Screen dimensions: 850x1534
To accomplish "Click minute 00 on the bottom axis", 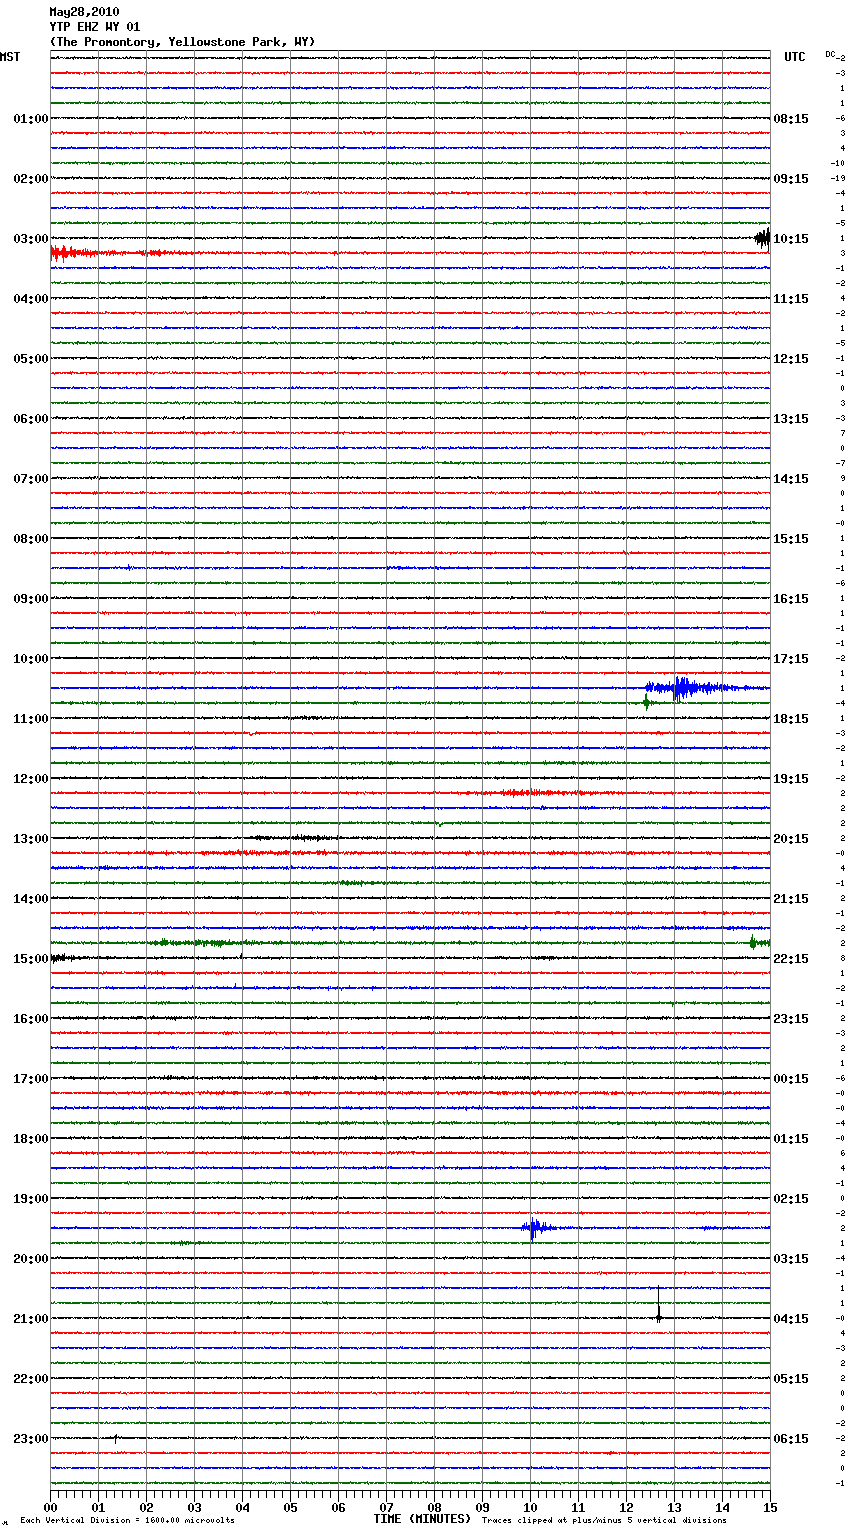I will tap(50, 1507).
